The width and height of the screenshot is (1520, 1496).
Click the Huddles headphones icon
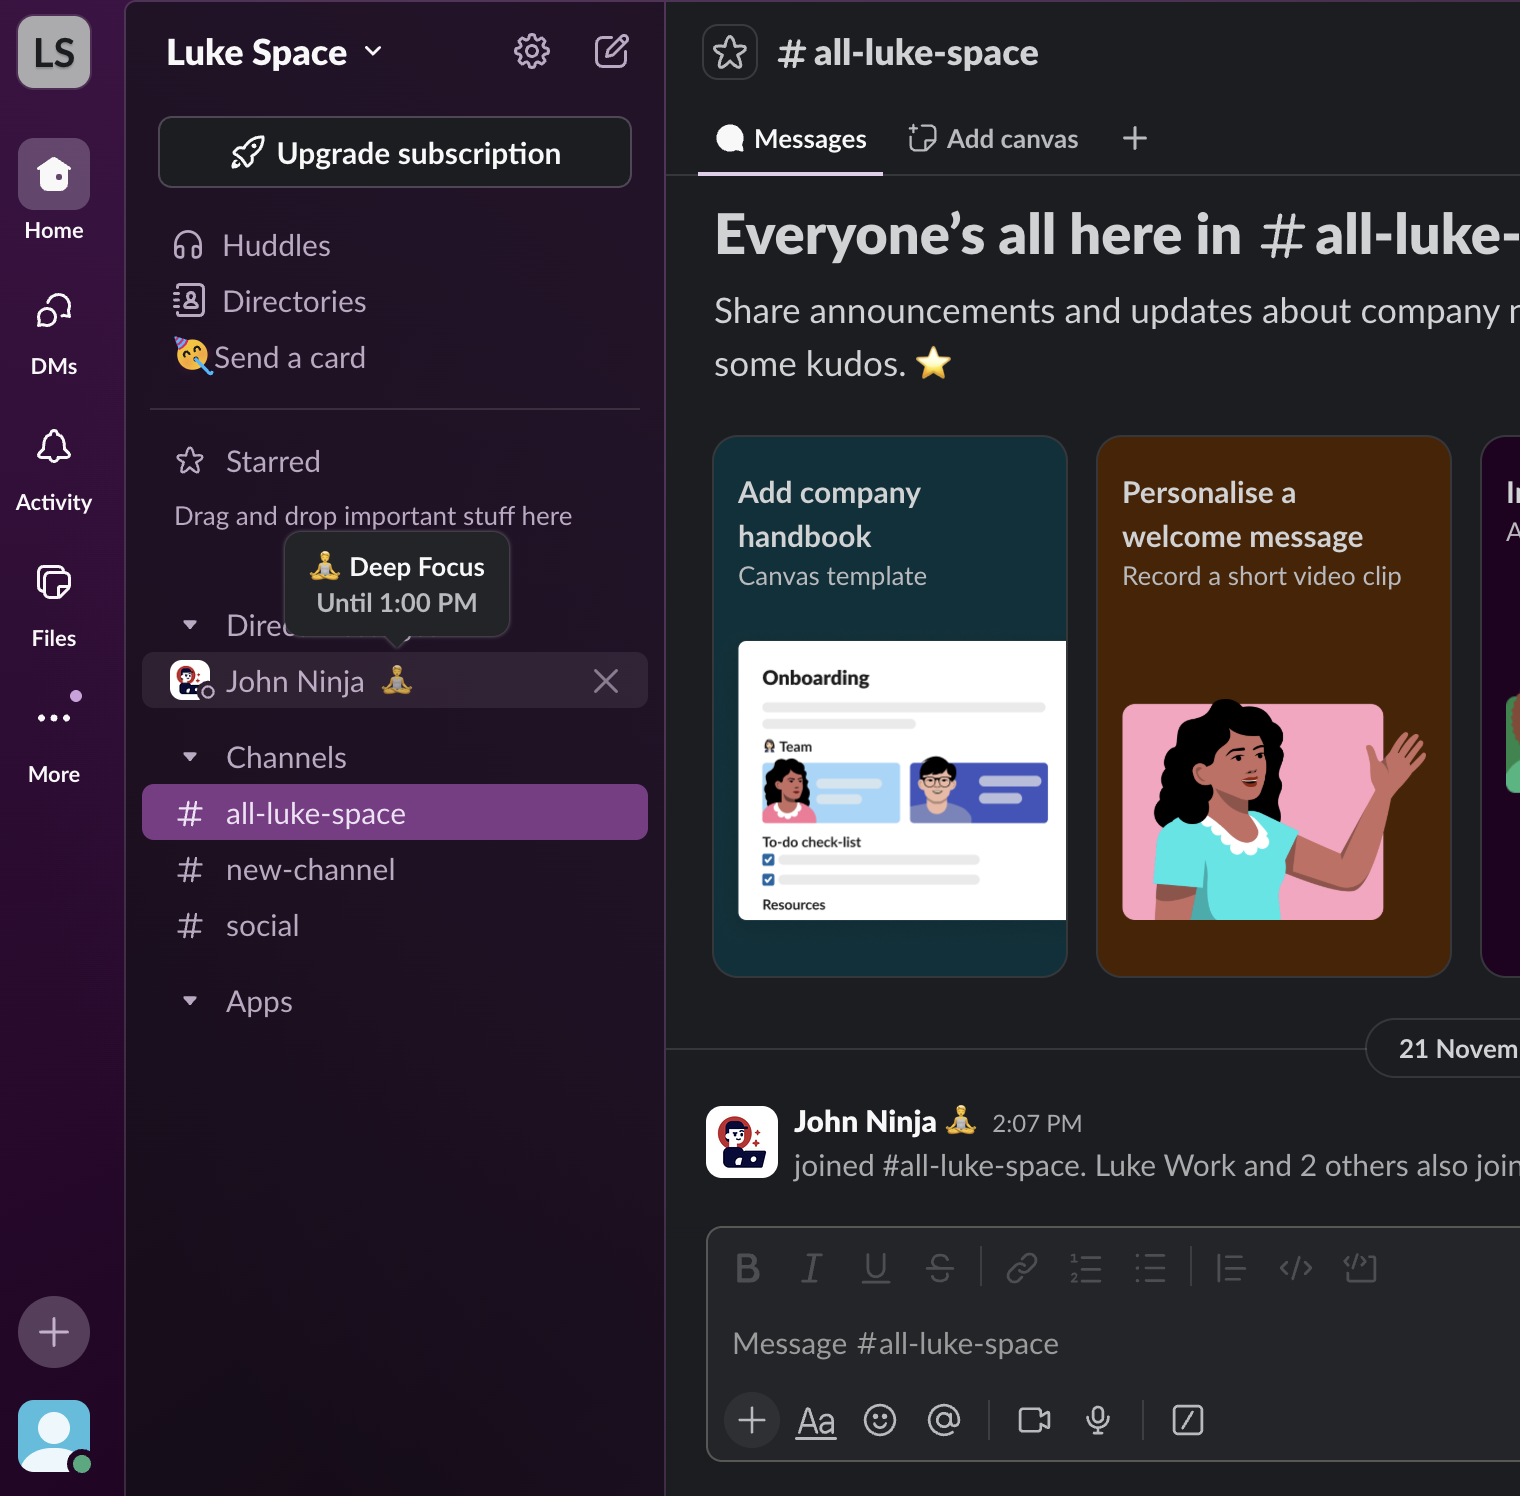point(189,245)
